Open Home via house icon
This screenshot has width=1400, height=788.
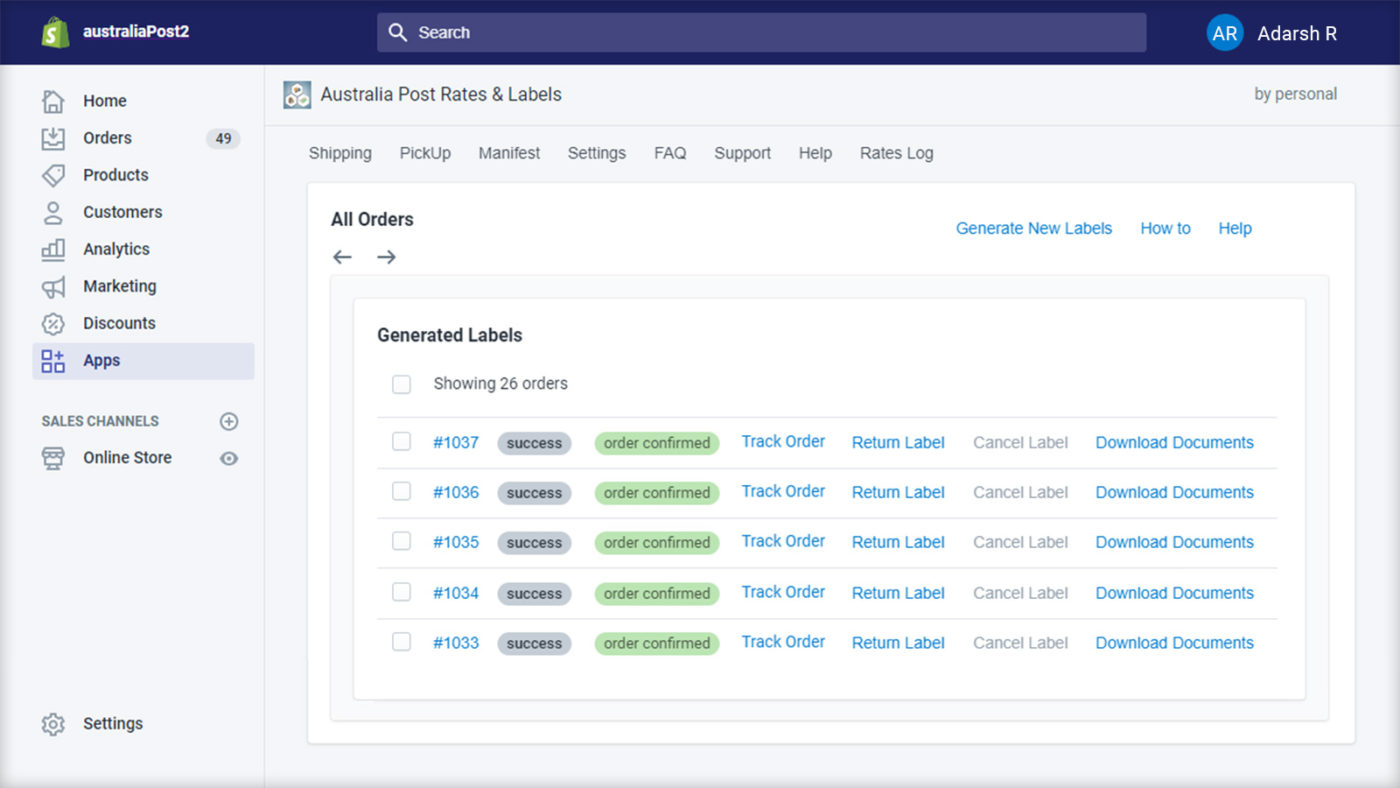click(x=53, y=101)
